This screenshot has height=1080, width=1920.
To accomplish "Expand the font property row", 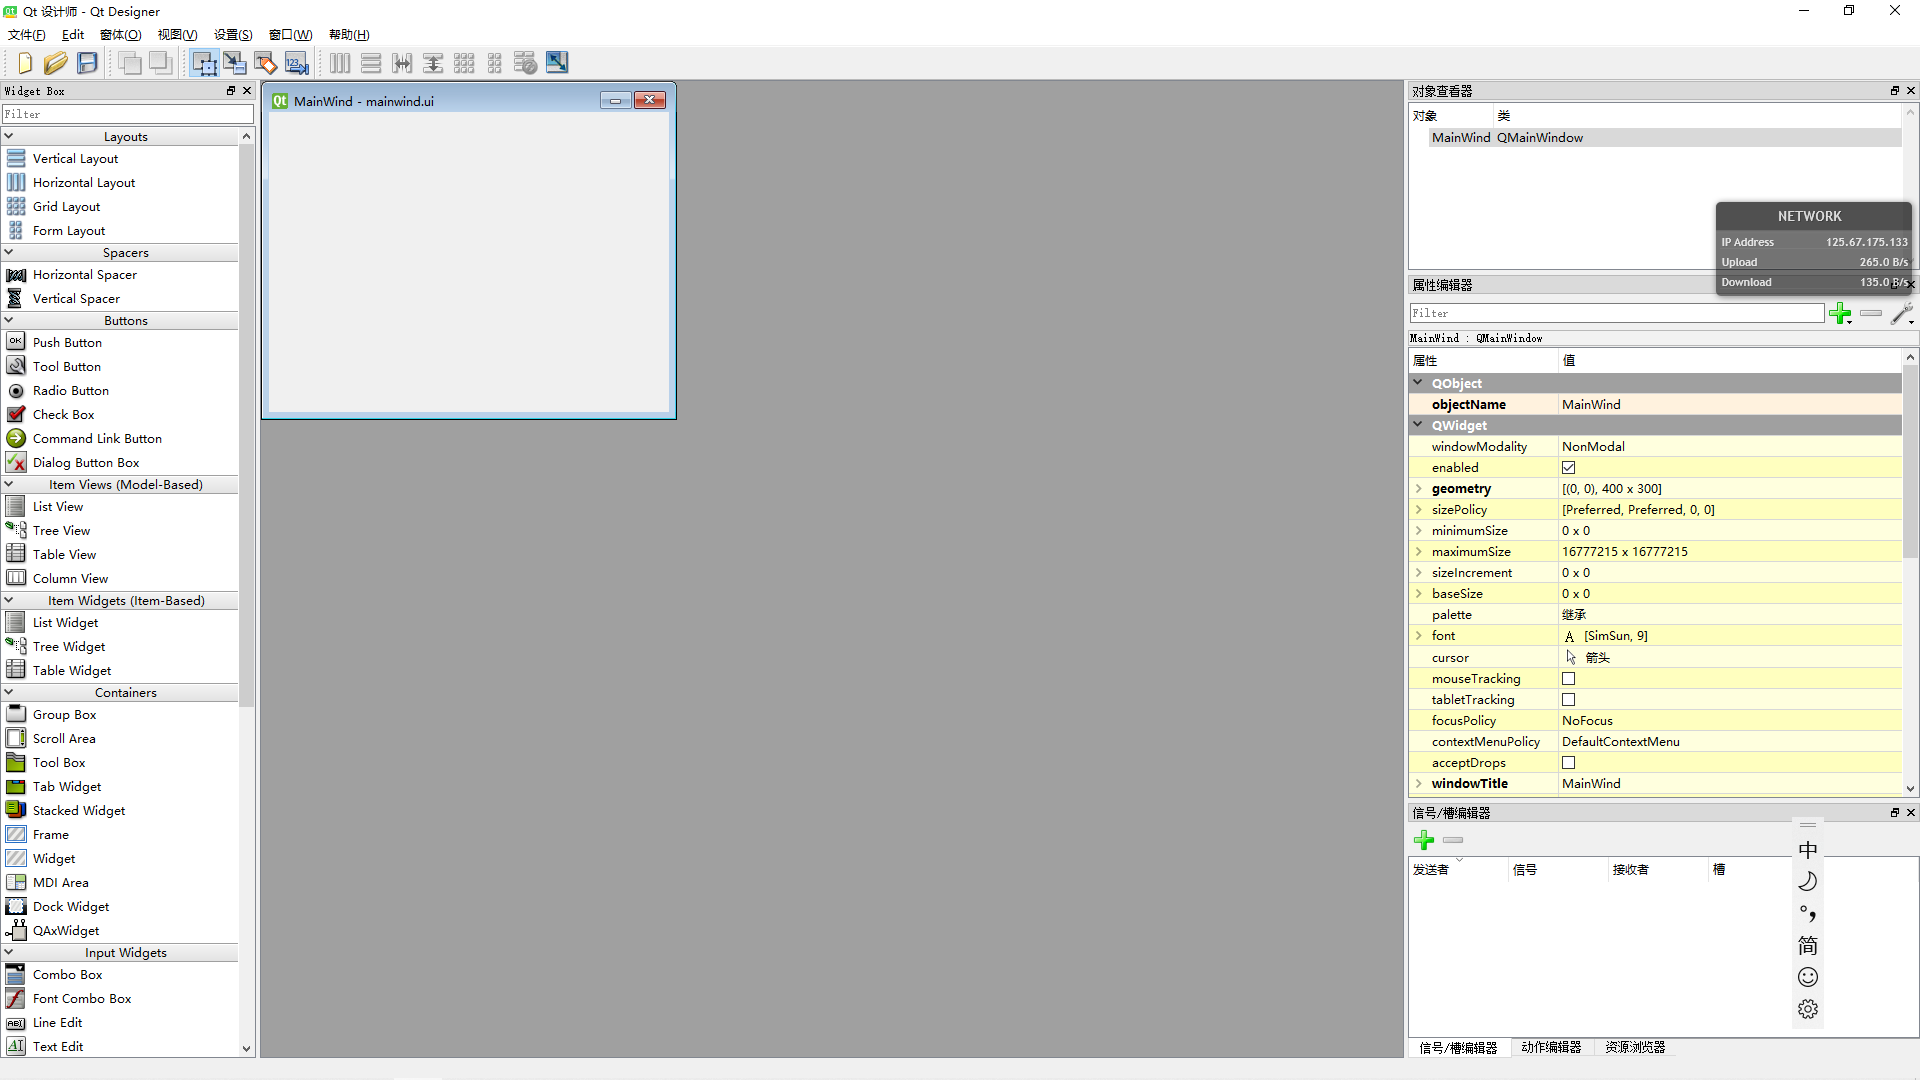I will coord(1418,636).
